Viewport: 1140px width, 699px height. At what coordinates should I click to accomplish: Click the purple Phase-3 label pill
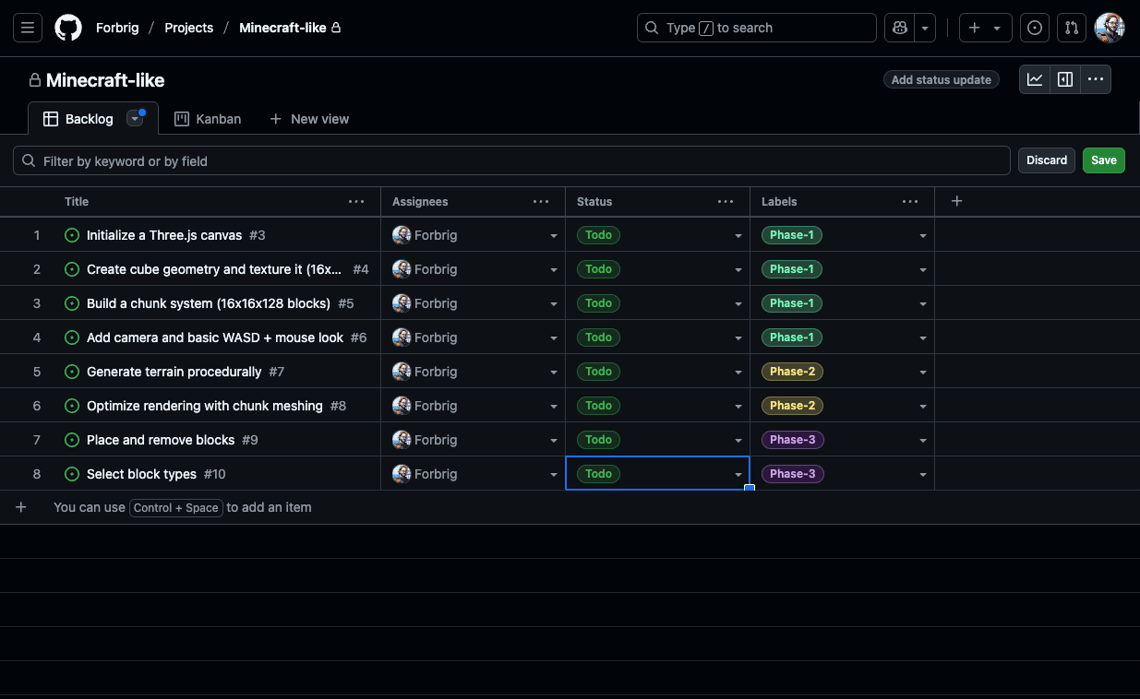coord(792,473)
